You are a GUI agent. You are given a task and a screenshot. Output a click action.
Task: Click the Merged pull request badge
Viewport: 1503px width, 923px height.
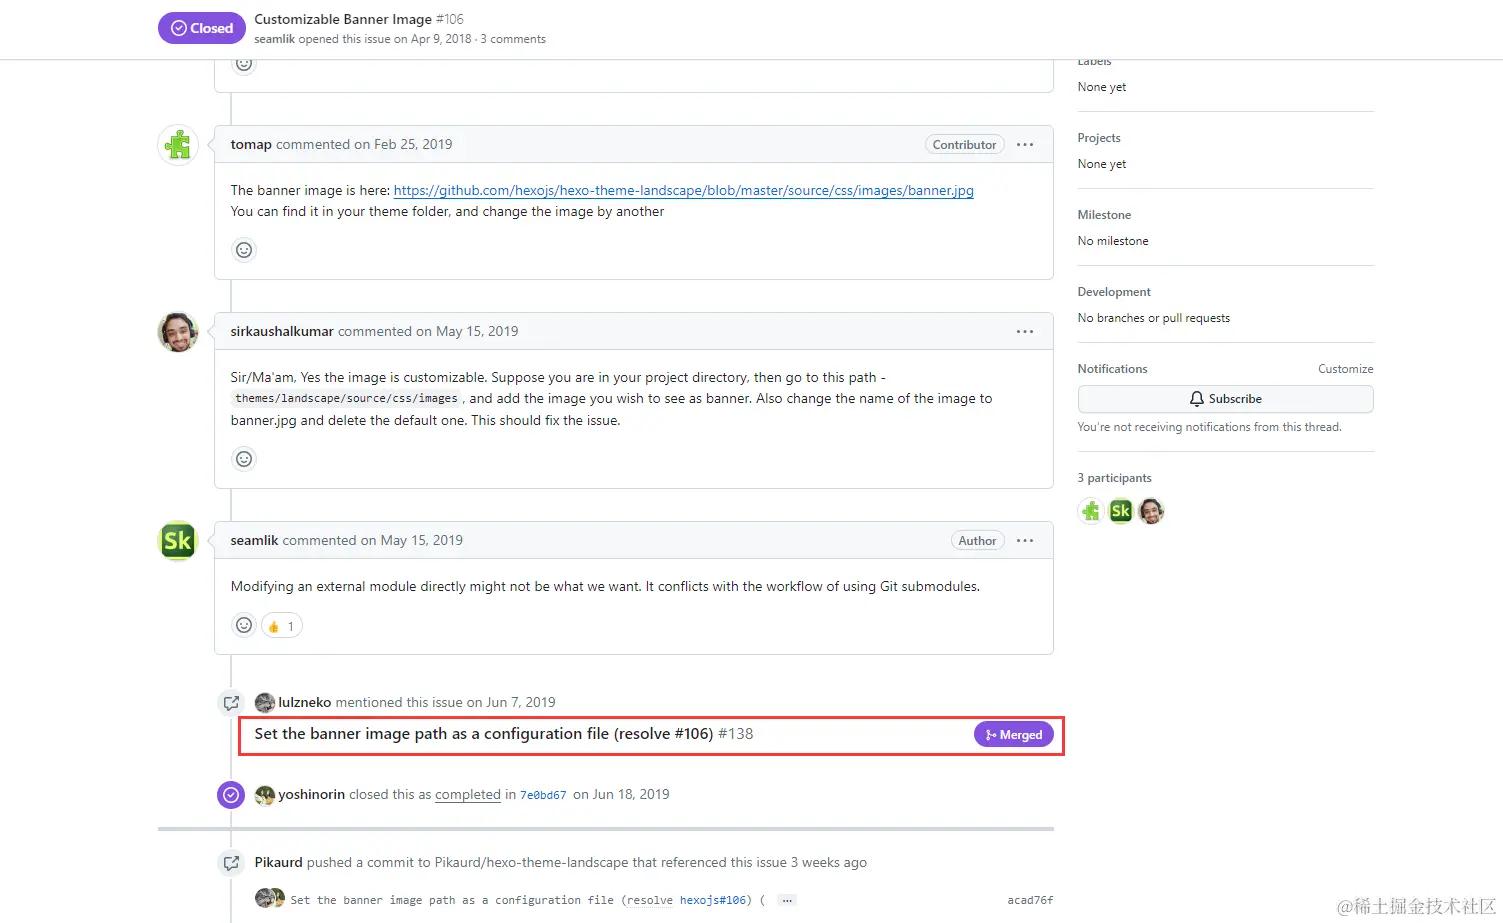point(1014,735)
